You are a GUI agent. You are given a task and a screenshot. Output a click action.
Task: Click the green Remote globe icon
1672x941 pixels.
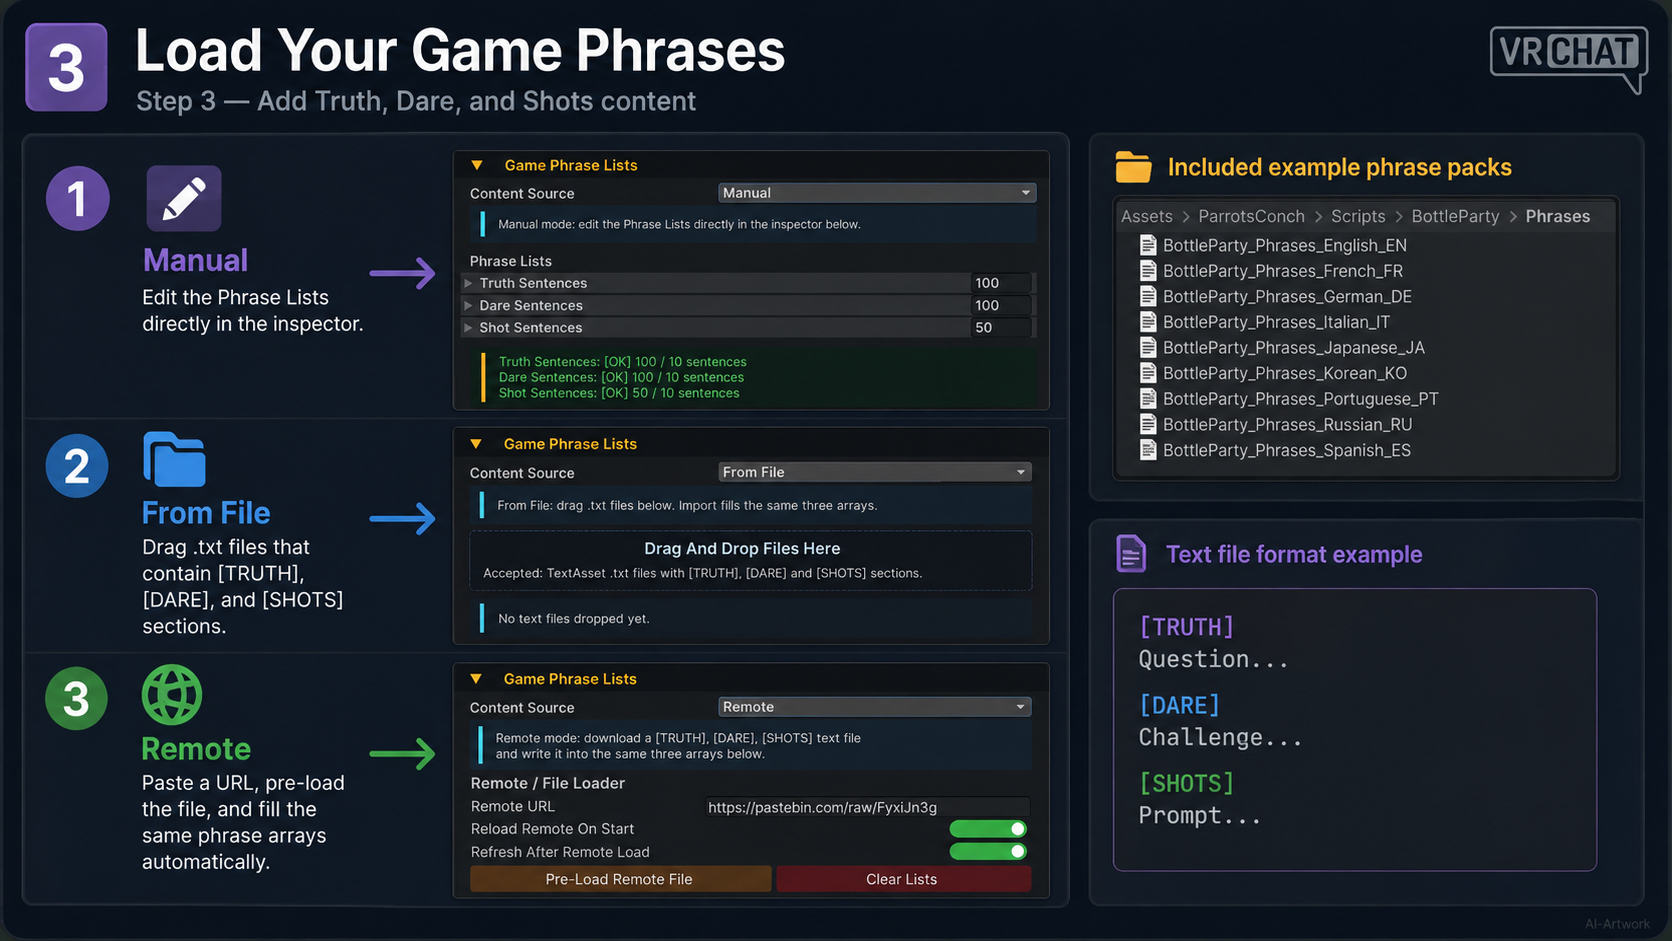tap(172, 695)
